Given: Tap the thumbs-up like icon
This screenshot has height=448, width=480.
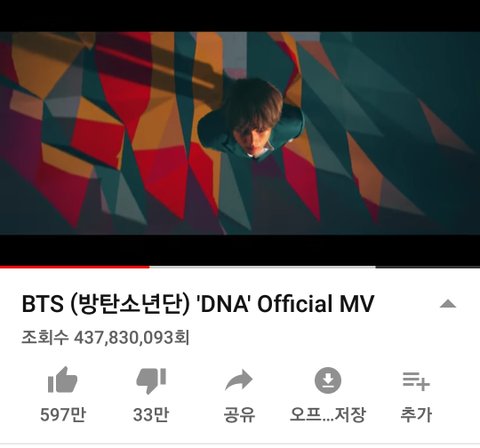Looking at the screenshot, I should pos(63,380).
